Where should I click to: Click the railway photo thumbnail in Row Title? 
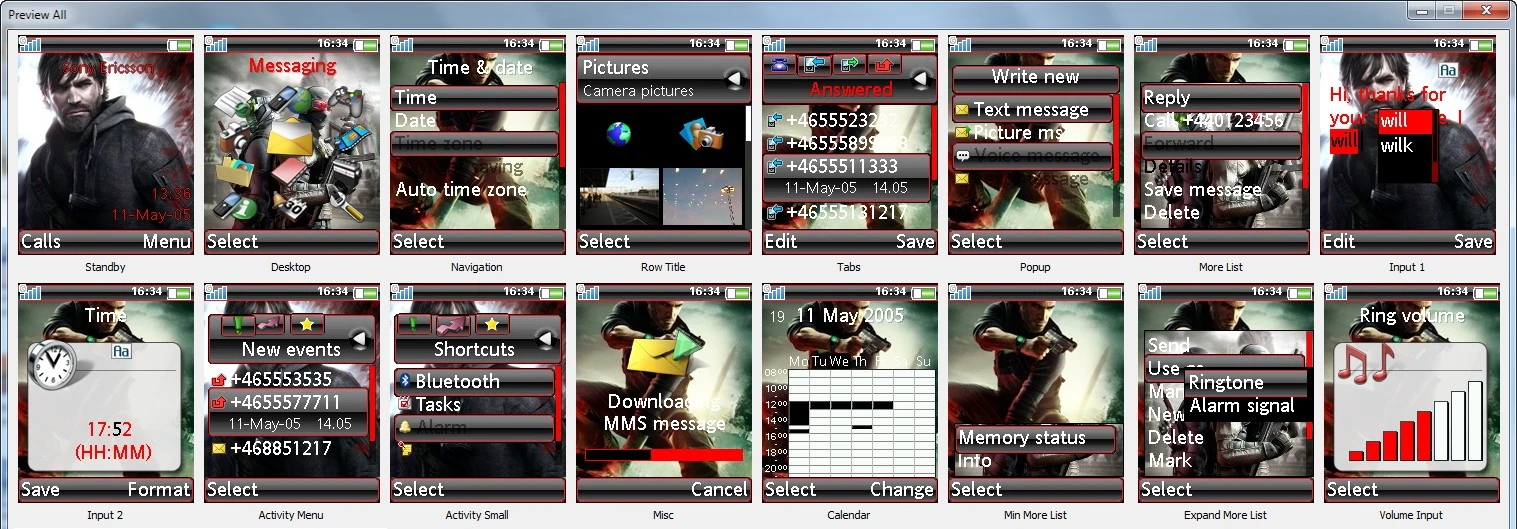point(620,197)
